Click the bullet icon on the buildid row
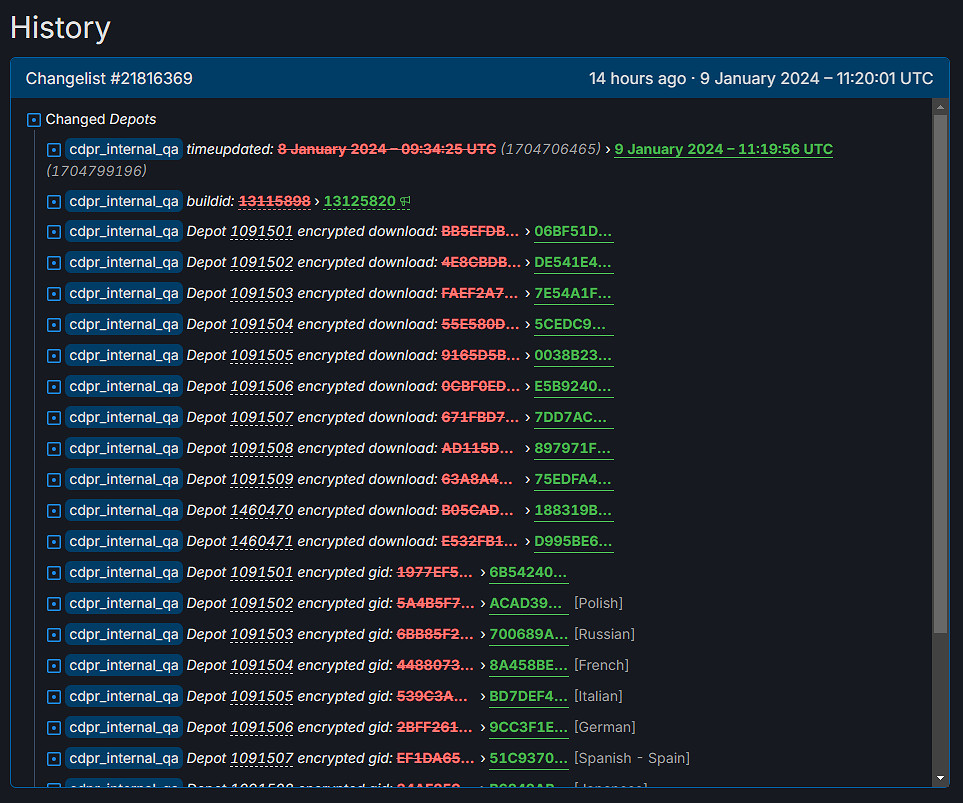This screenshot has height=803, width=963. (x=54, y=202)
